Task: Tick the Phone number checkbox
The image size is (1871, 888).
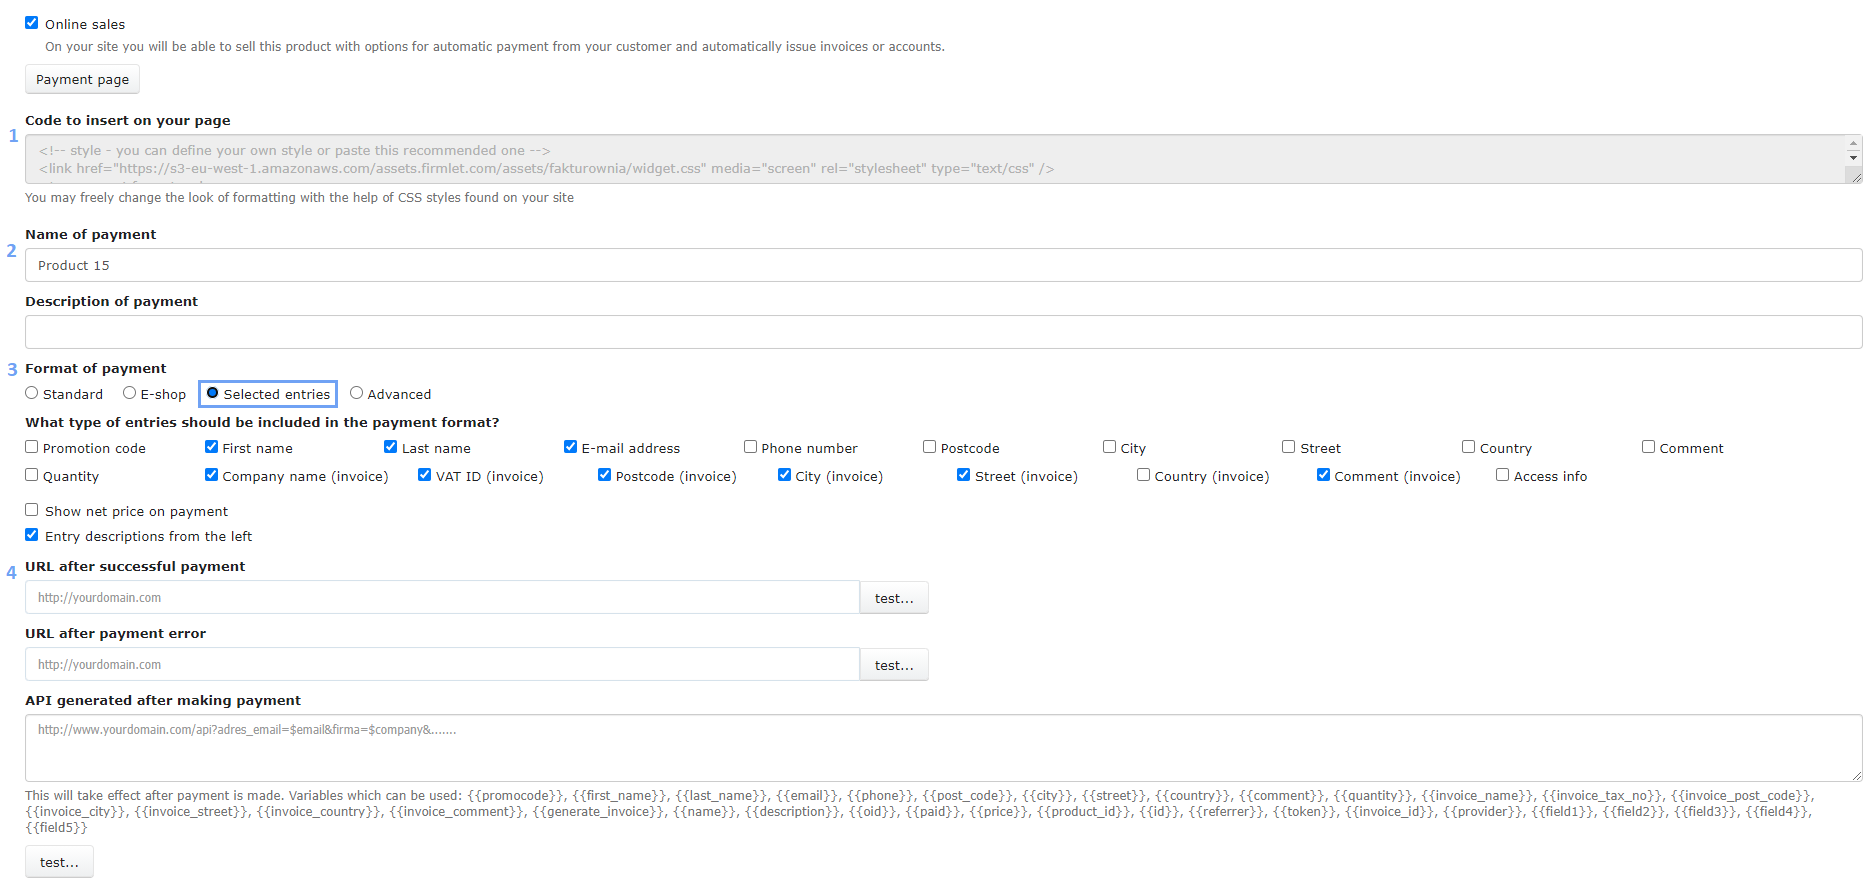Action: 750,448
